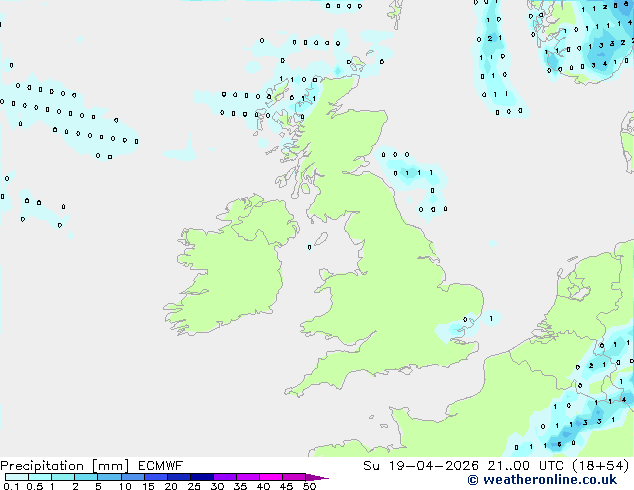Click legend value '15'
The height and width of the screenshot is (490, 634).
point(148,486)
